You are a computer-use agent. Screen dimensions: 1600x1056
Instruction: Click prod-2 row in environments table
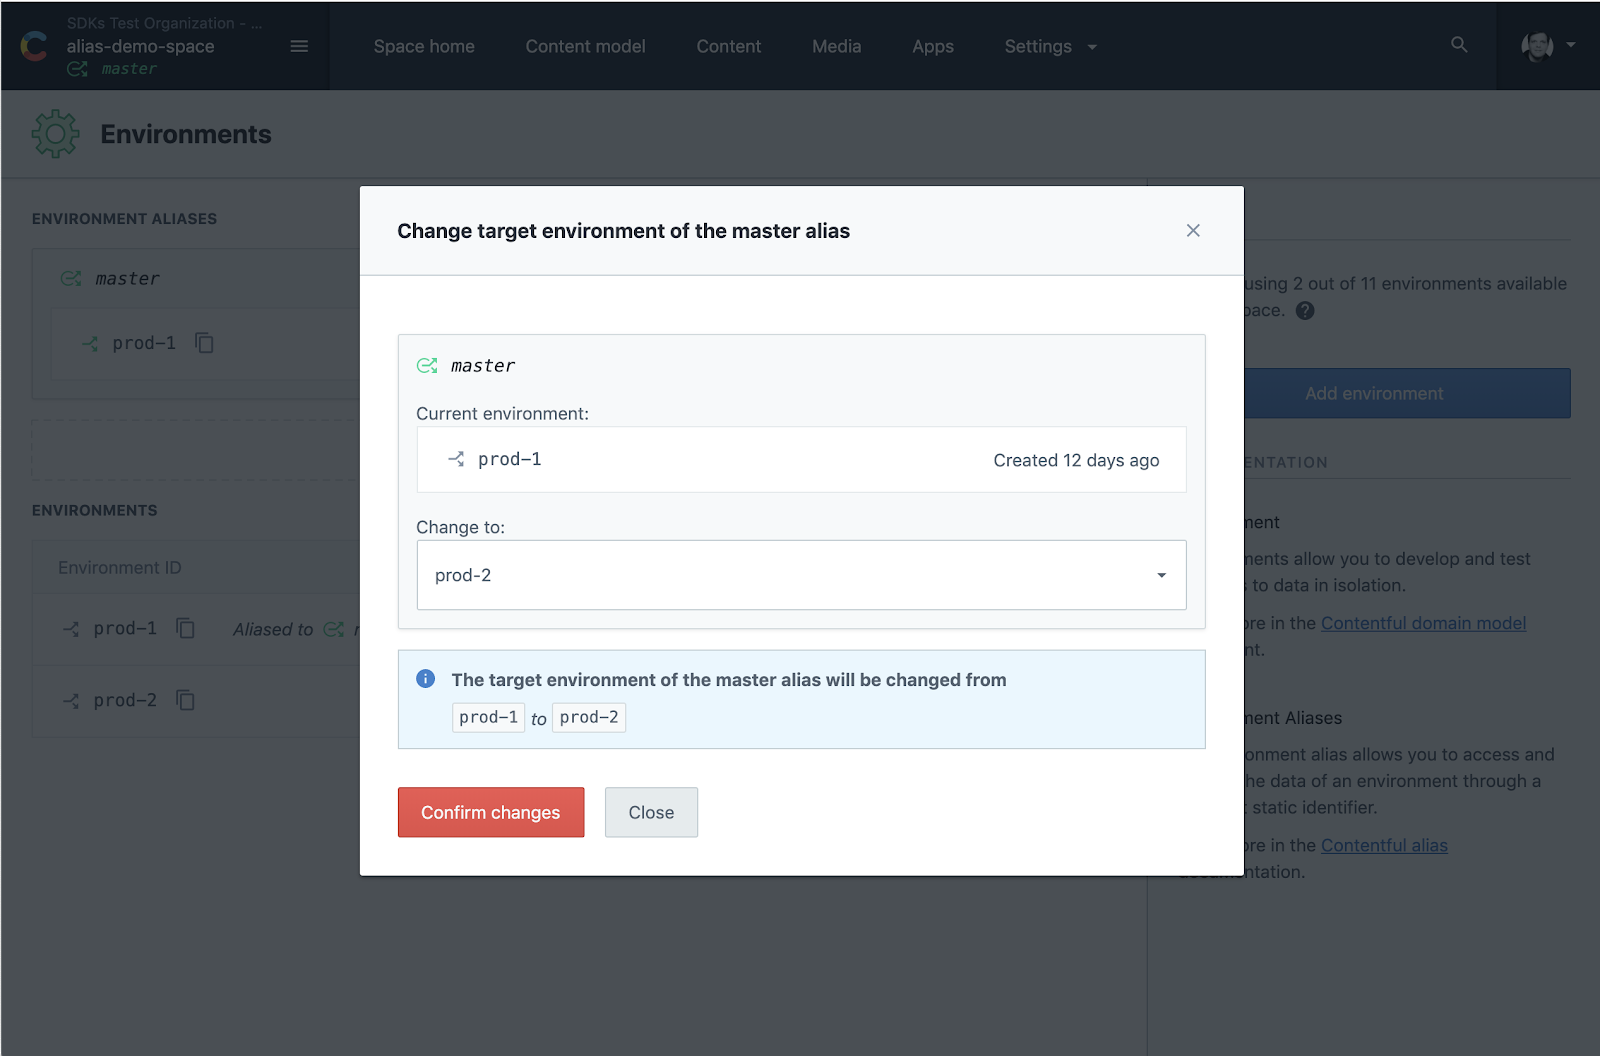coord(196,700)
